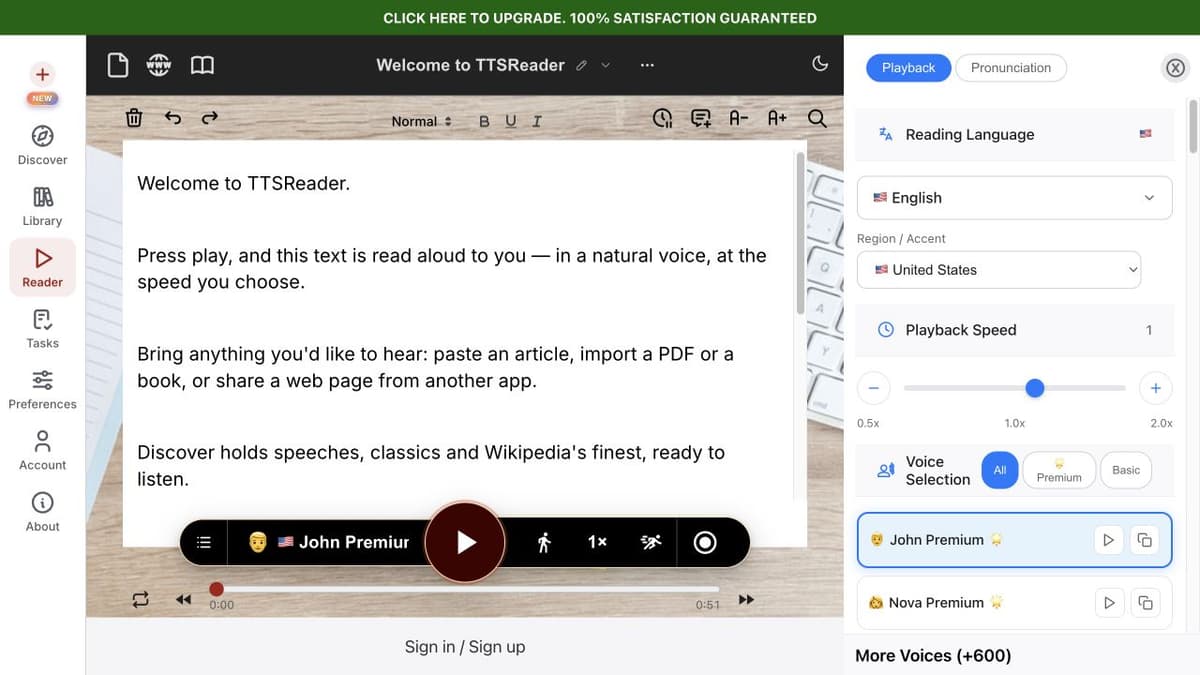
Task: Click the running faster speed icon
Action: pyautogui.click(x=650, y=542)
